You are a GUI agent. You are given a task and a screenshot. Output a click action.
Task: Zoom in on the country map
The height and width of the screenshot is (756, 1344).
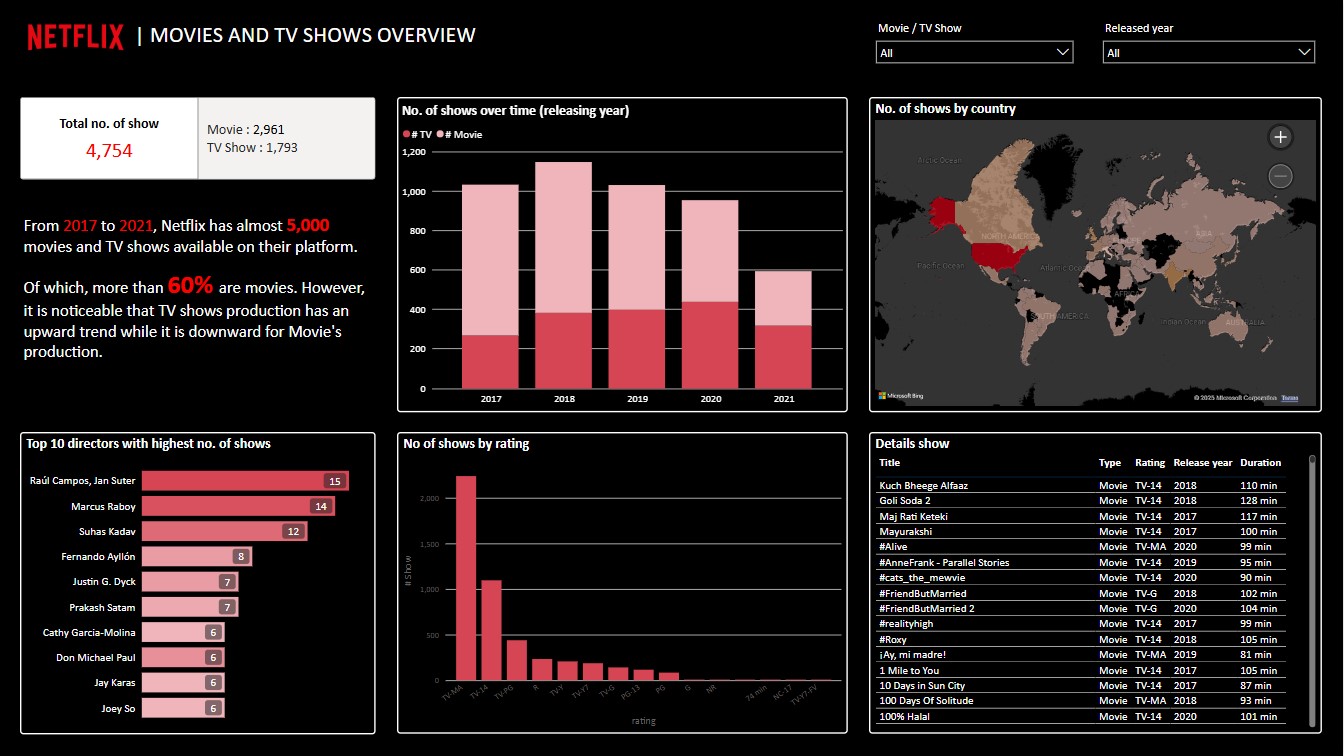pos(1280,137)
